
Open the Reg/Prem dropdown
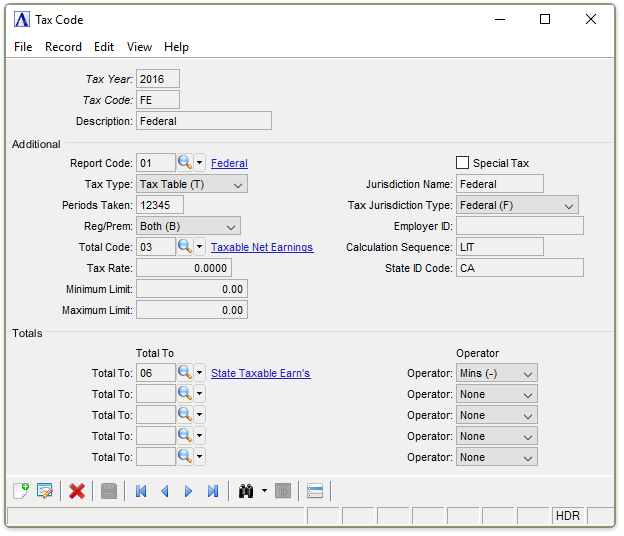click(x=188, y=226)
